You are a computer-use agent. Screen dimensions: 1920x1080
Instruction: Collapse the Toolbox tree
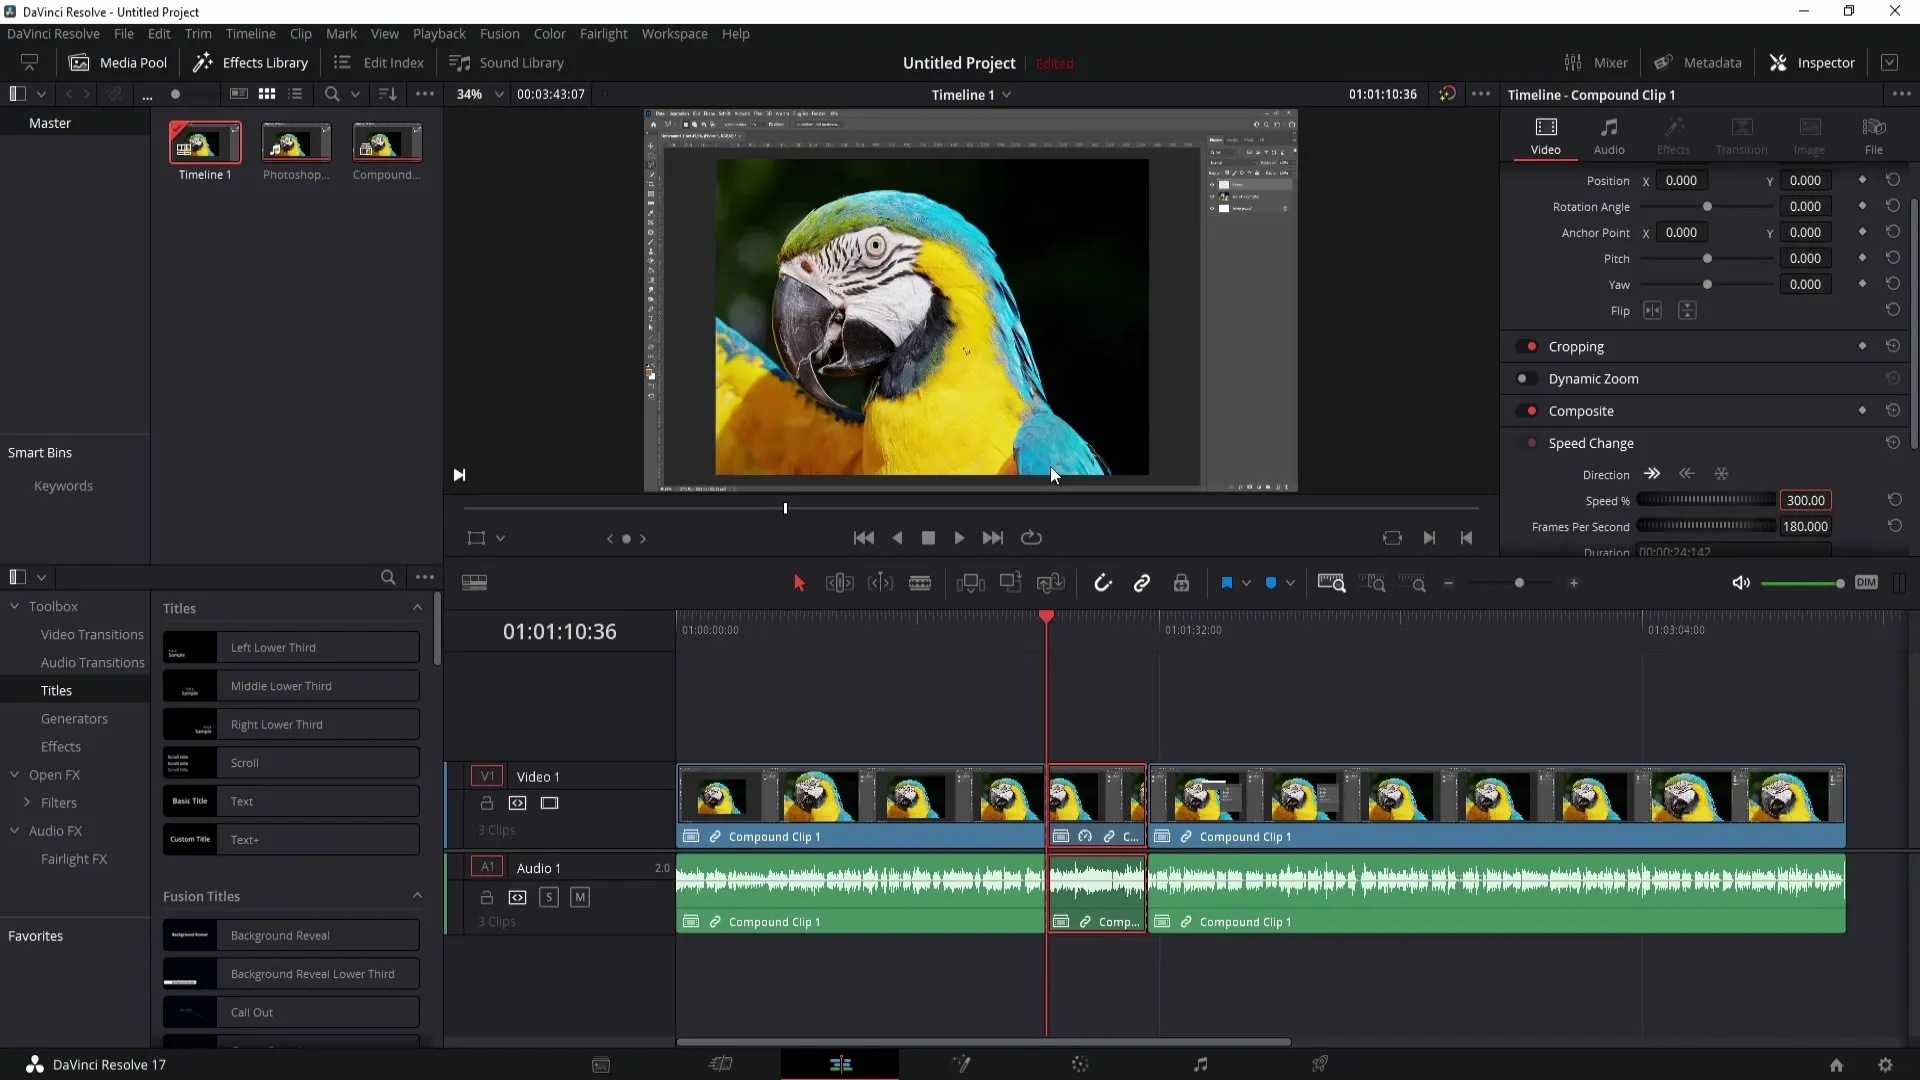[15, 606]
